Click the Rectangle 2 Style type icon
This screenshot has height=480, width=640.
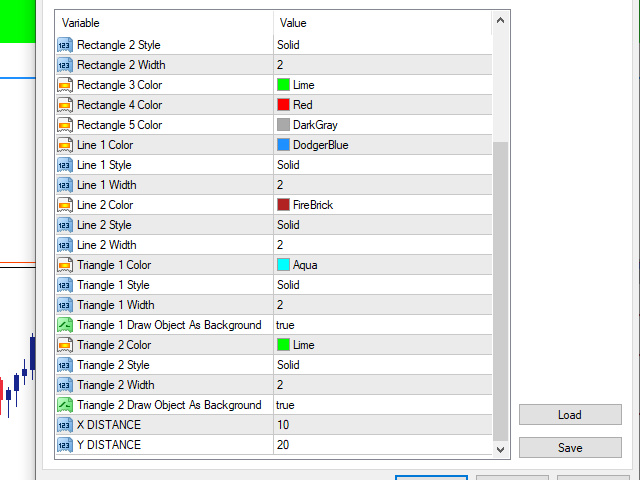65,45
